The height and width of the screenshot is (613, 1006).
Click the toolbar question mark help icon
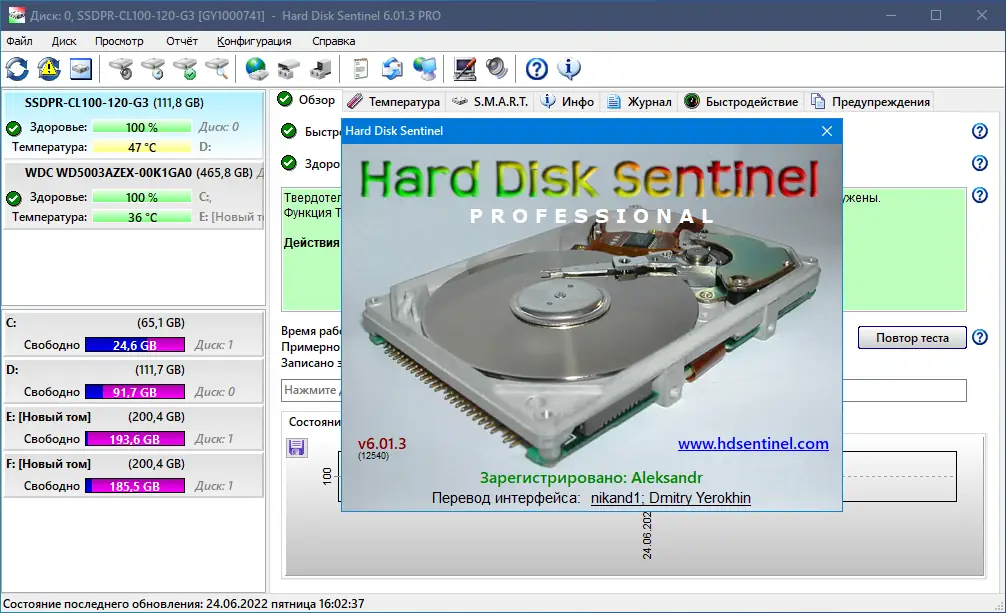click(536, 69)
